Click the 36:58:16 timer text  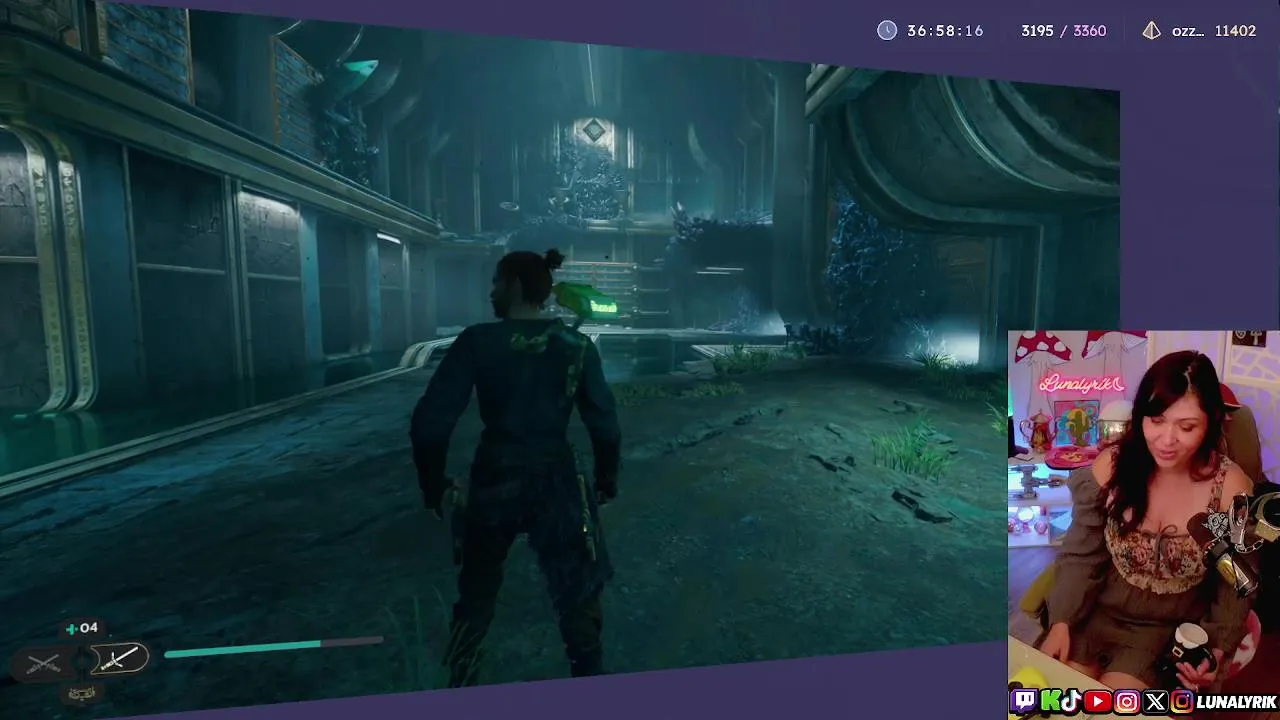coord(945,31)
